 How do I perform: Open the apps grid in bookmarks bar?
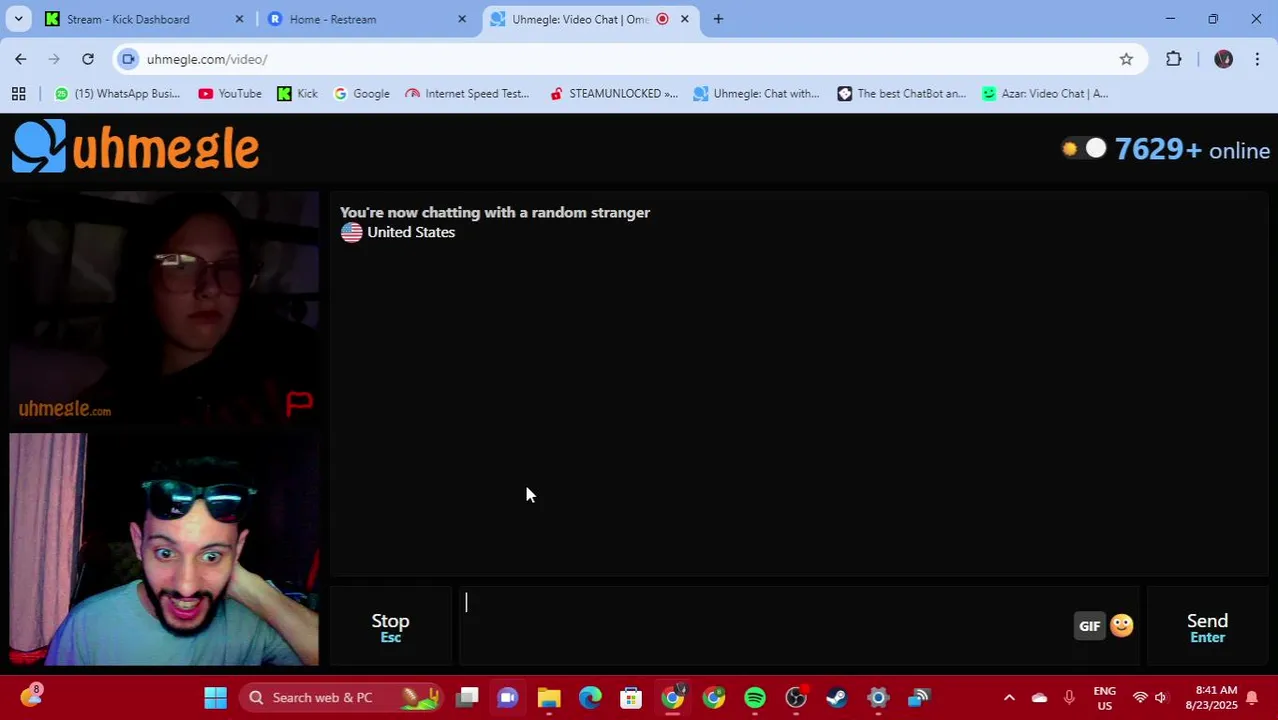(18, 93)
